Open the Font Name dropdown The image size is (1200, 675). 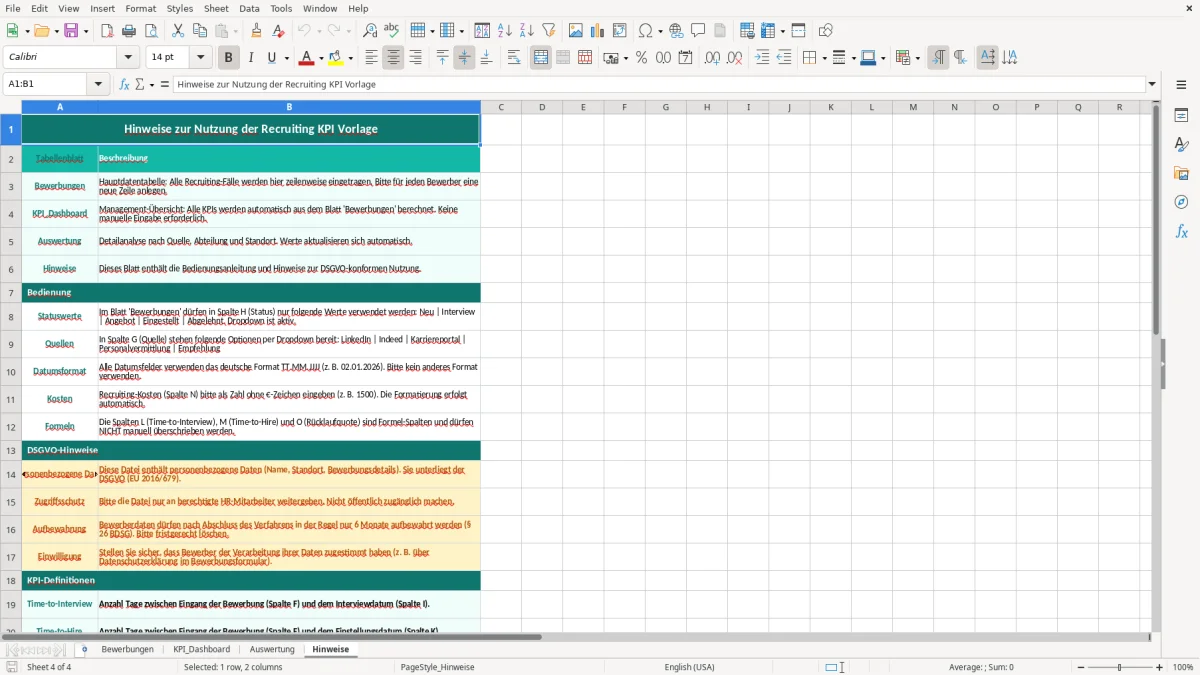click(x=130, y=58)
